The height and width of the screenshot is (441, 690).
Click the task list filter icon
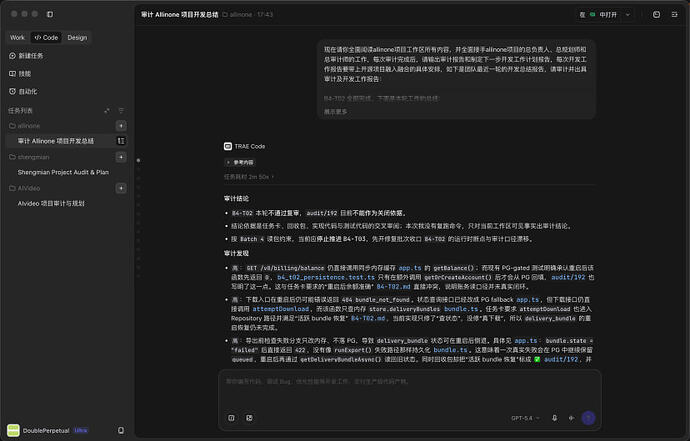point(121,110)
